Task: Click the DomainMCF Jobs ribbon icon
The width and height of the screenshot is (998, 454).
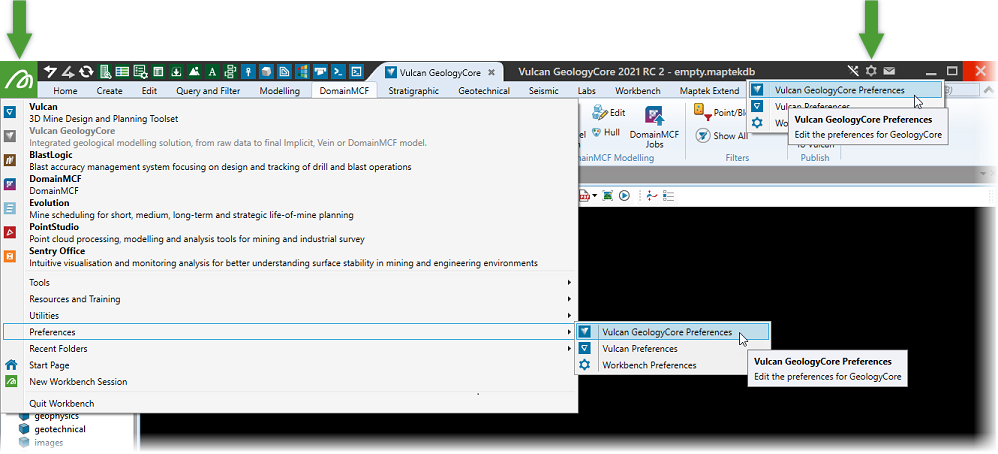Action: [655, 116]
